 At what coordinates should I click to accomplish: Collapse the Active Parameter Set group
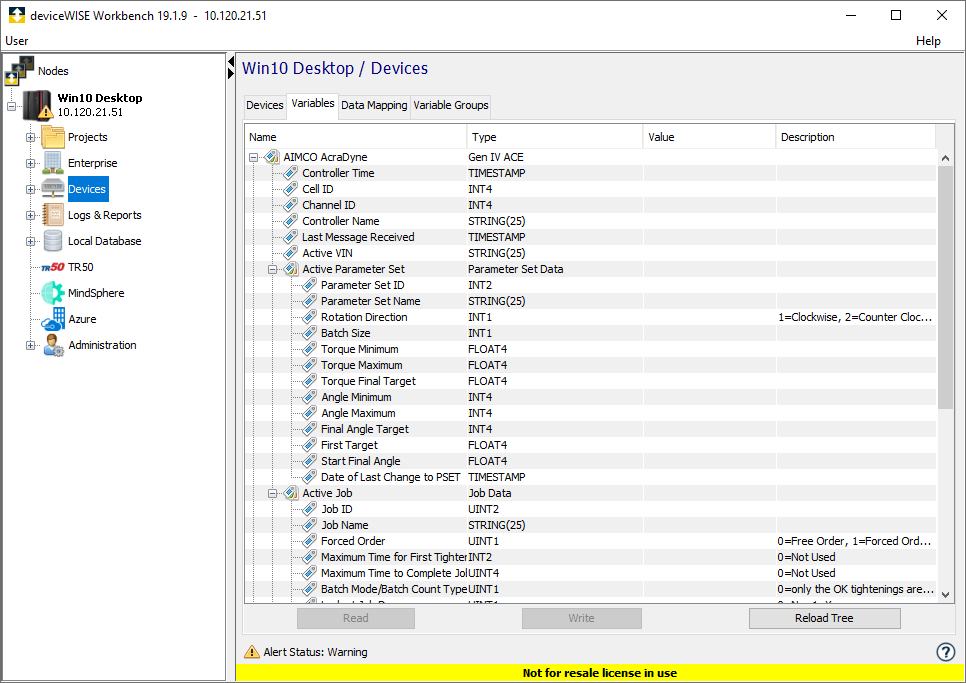pyautogui.click(x=272, y=269)
